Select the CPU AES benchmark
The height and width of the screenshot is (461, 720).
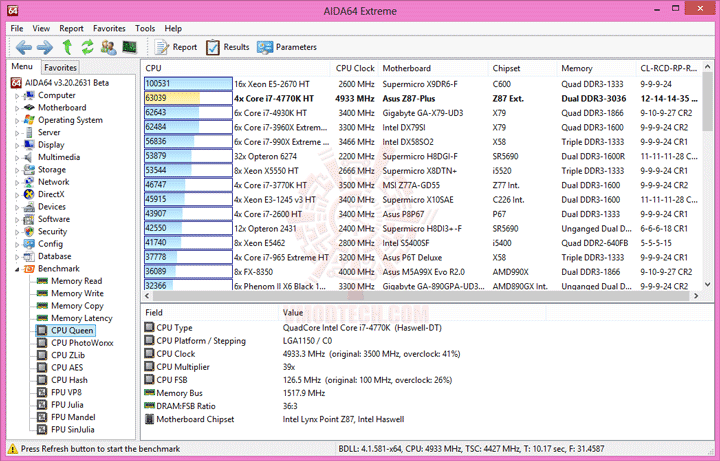pos(67,368)
